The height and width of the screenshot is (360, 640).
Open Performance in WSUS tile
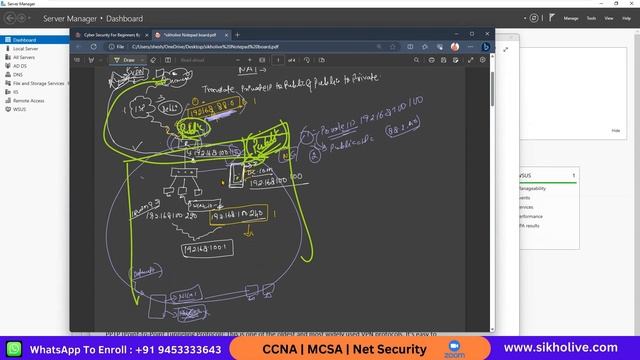(x=531, y=216)
